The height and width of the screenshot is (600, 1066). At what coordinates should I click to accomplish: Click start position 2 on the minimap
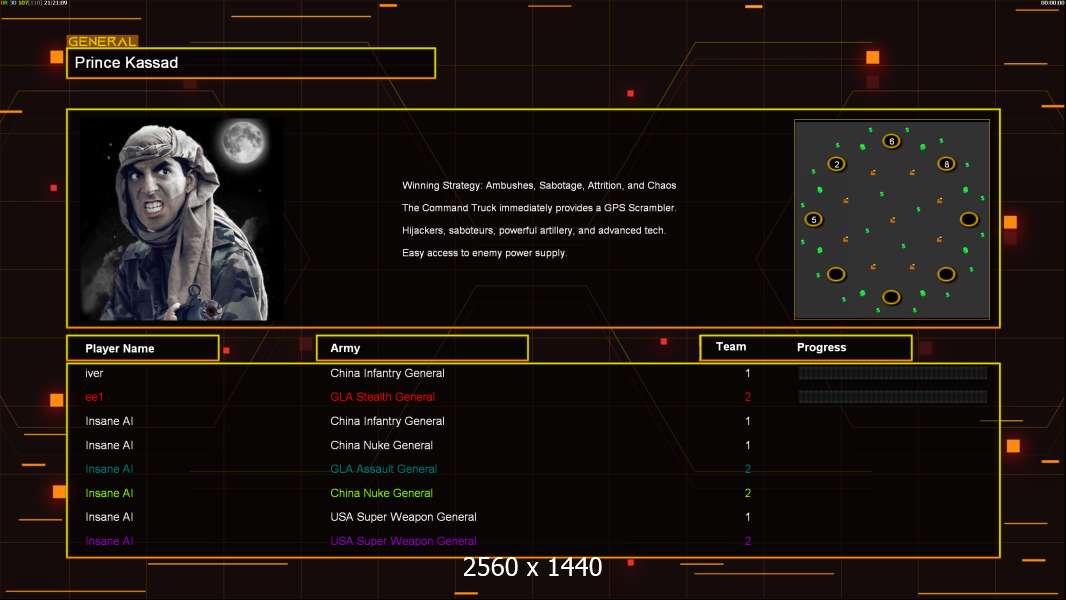point(837,164)
